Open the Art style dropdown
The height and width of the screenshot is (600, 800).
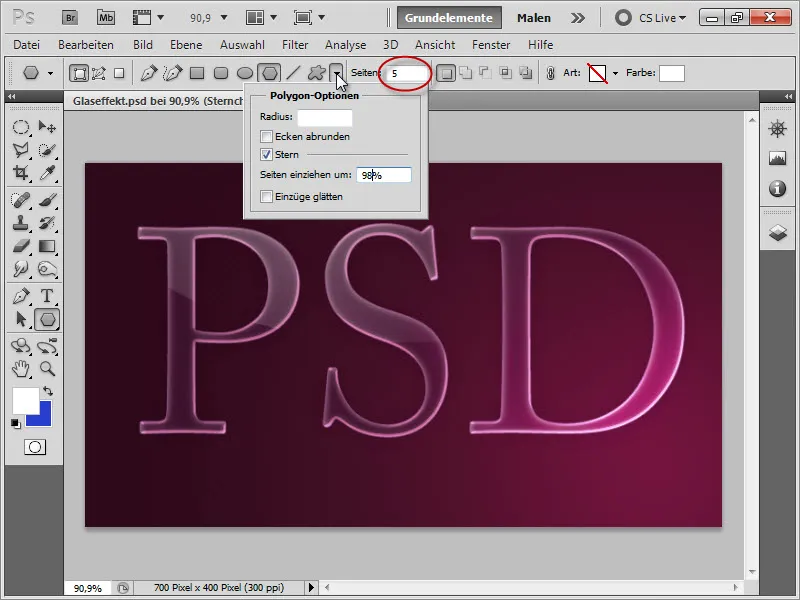(x=611, y=71)
